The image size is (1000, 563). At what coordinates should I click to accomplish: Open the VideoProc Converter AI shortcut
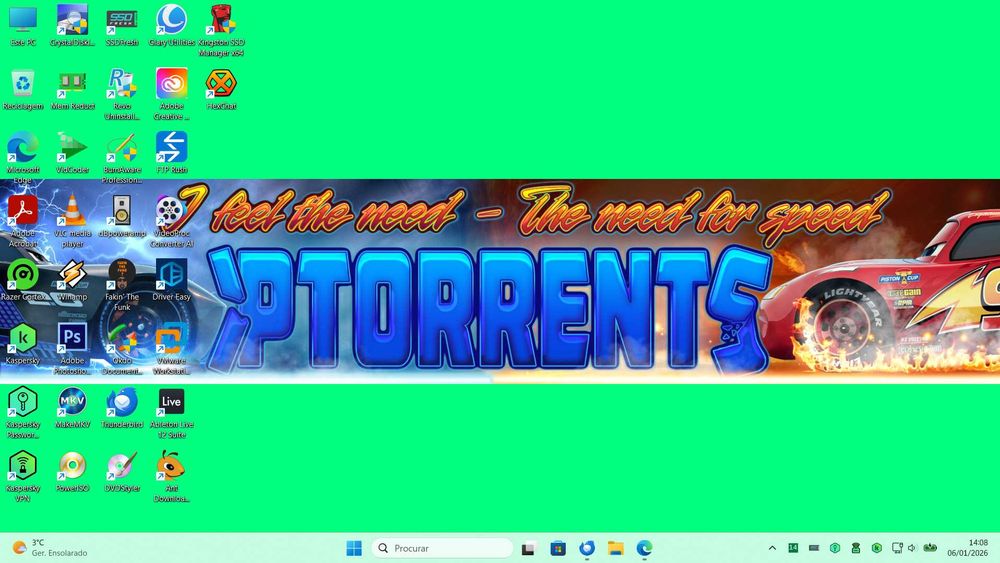tap(172, 222)
